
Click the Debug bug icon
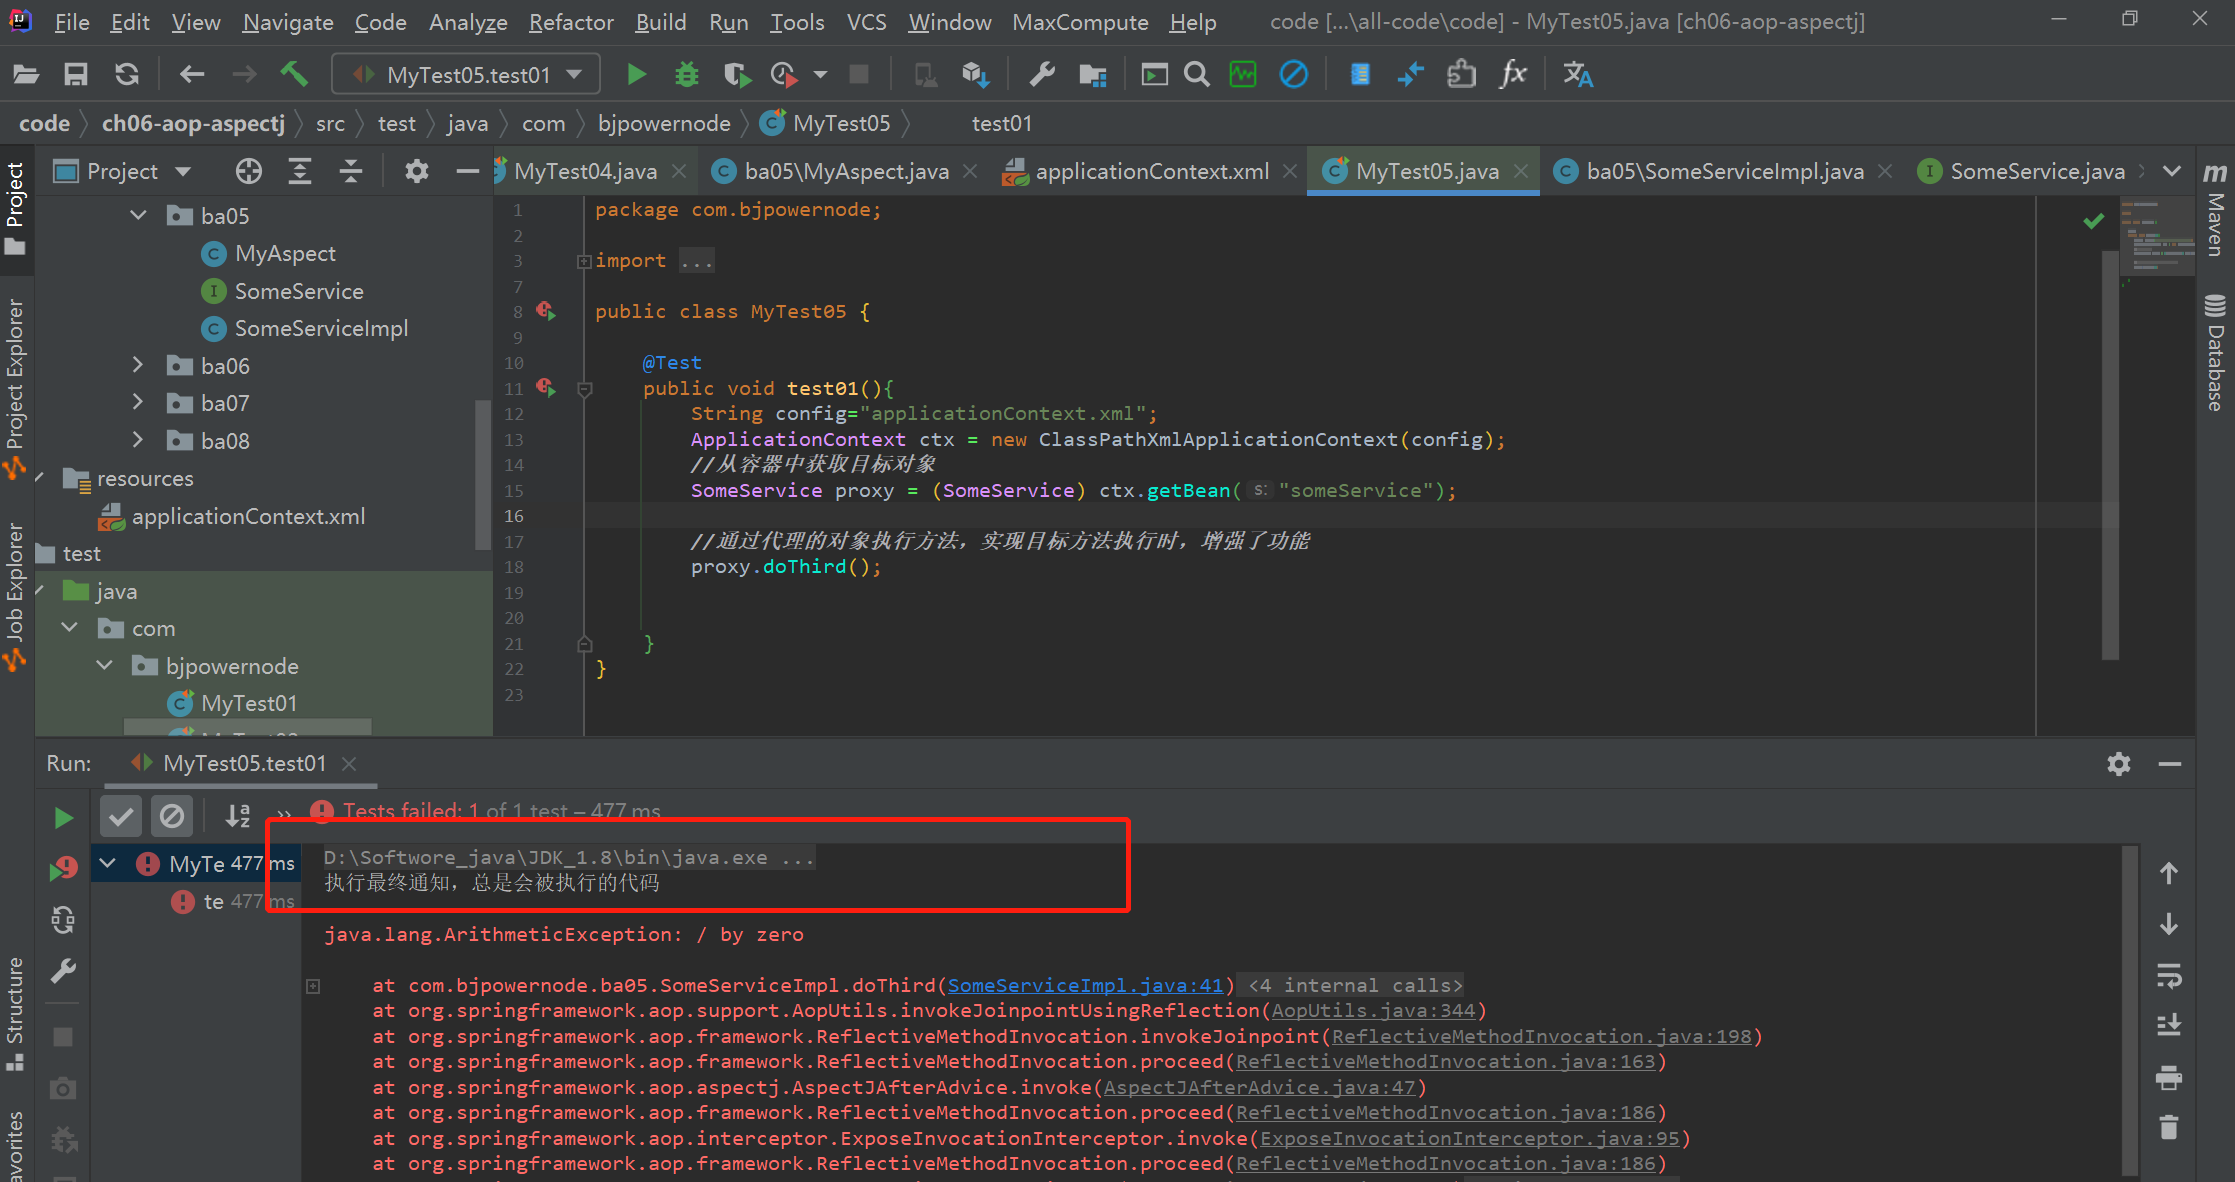tap(687, 74)
